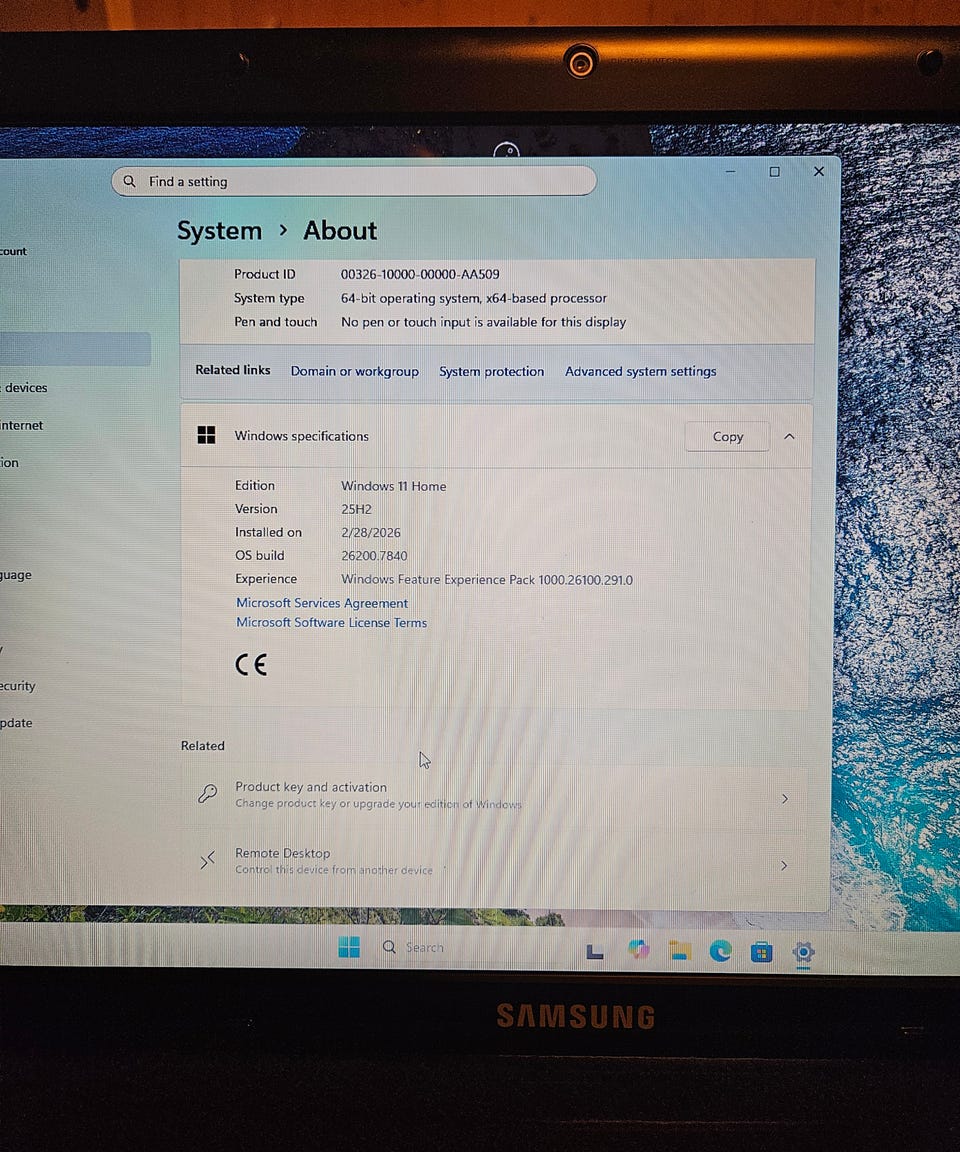
Task: Click the Product ID value 00326-10000-00000-AA509
Action: (420, 274)
